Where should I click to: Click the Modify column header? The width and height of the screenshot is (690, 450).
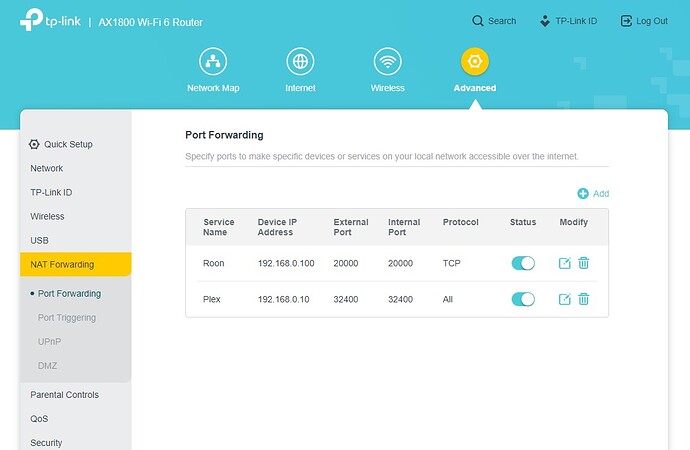pyautogui.click(x=573, y=222)
